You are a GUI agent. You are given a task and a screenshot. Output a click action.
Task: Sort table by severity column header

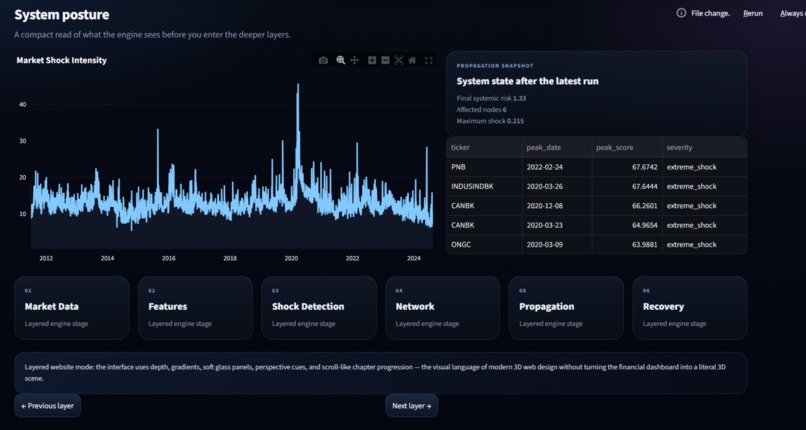pyautogui.click(x=704, y=147)
